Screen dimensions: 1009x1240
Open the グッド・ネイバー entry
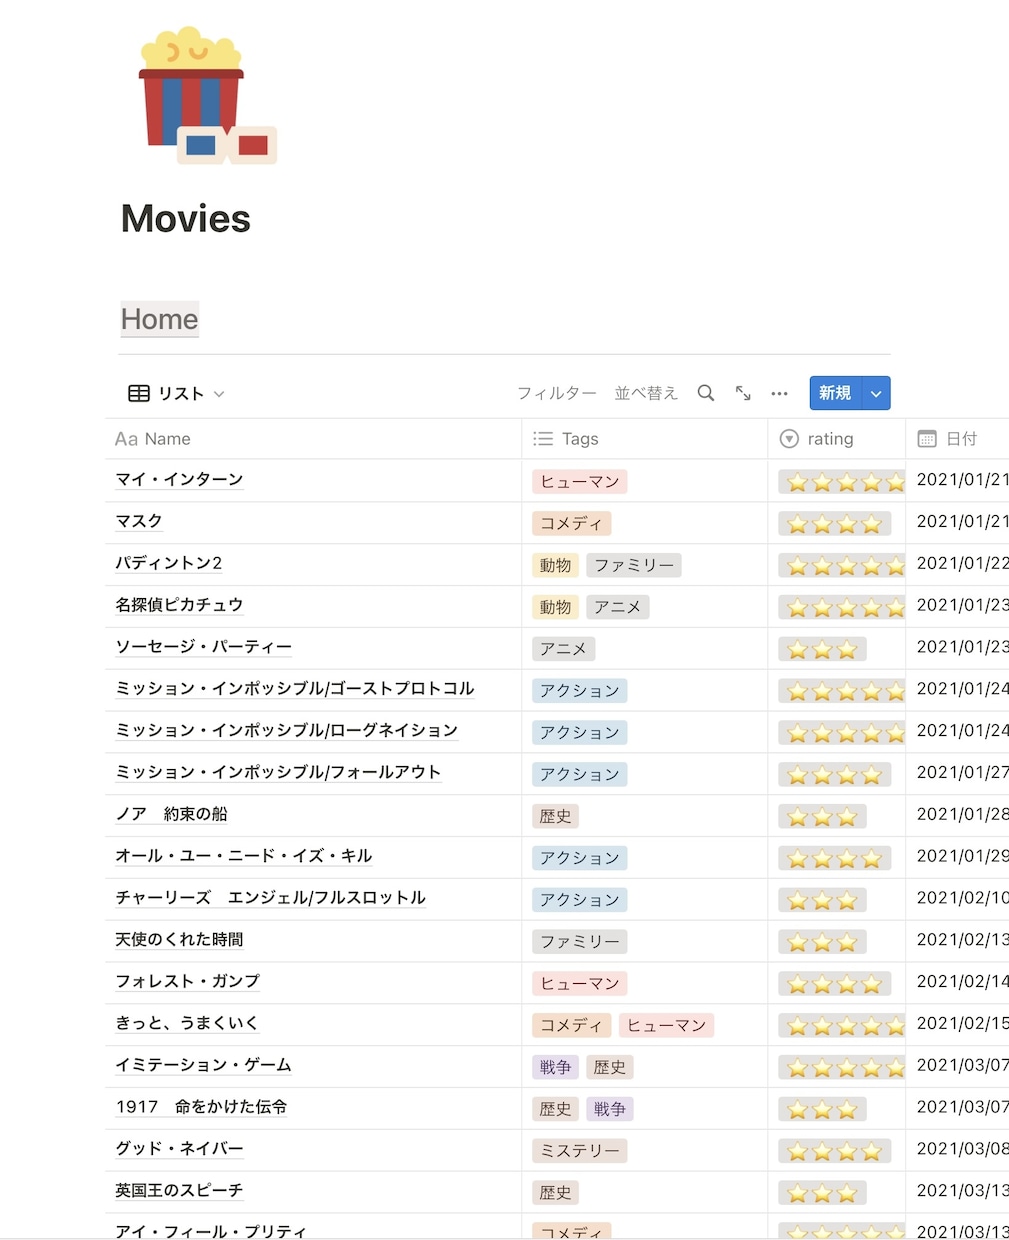(180, 1149)
